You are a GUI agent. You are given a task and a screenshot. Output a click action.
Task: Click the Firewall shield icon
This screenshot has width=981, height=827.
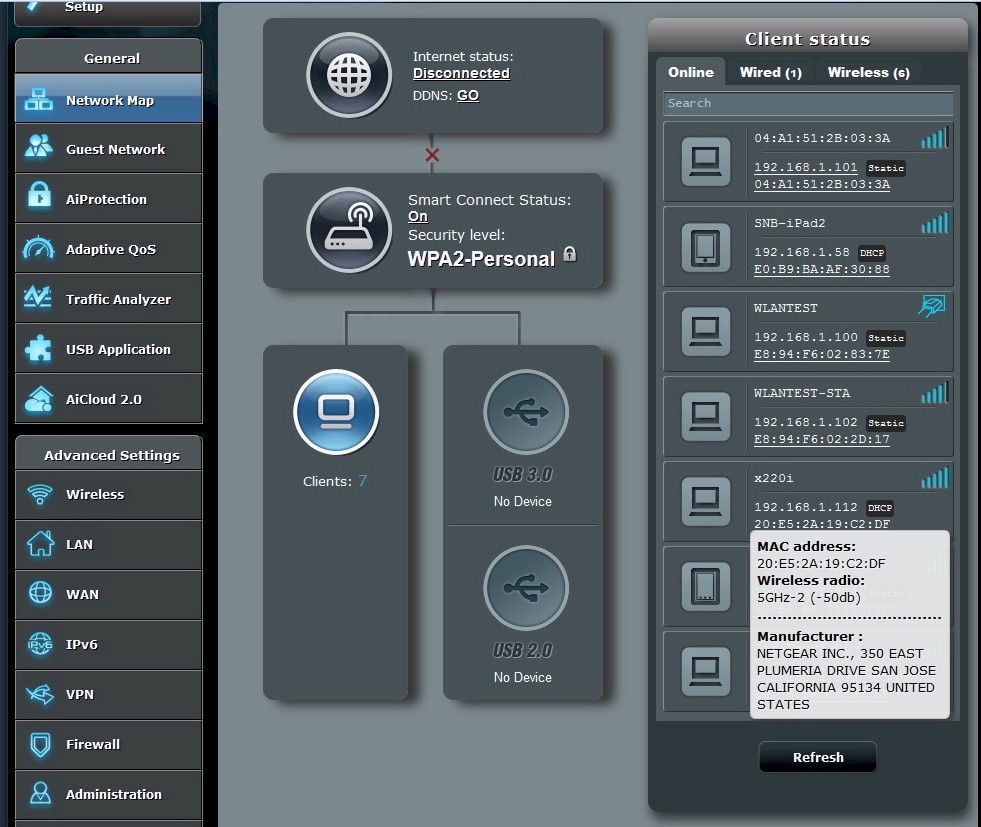click(41, 744)
